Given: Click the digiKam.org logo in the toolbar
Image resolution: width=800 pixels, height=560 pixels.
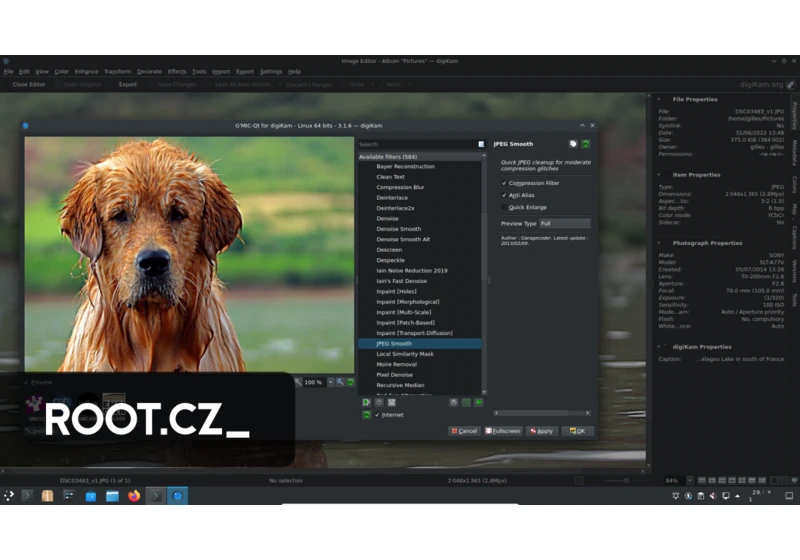Looking at the screenshot, I should [767, 84].
